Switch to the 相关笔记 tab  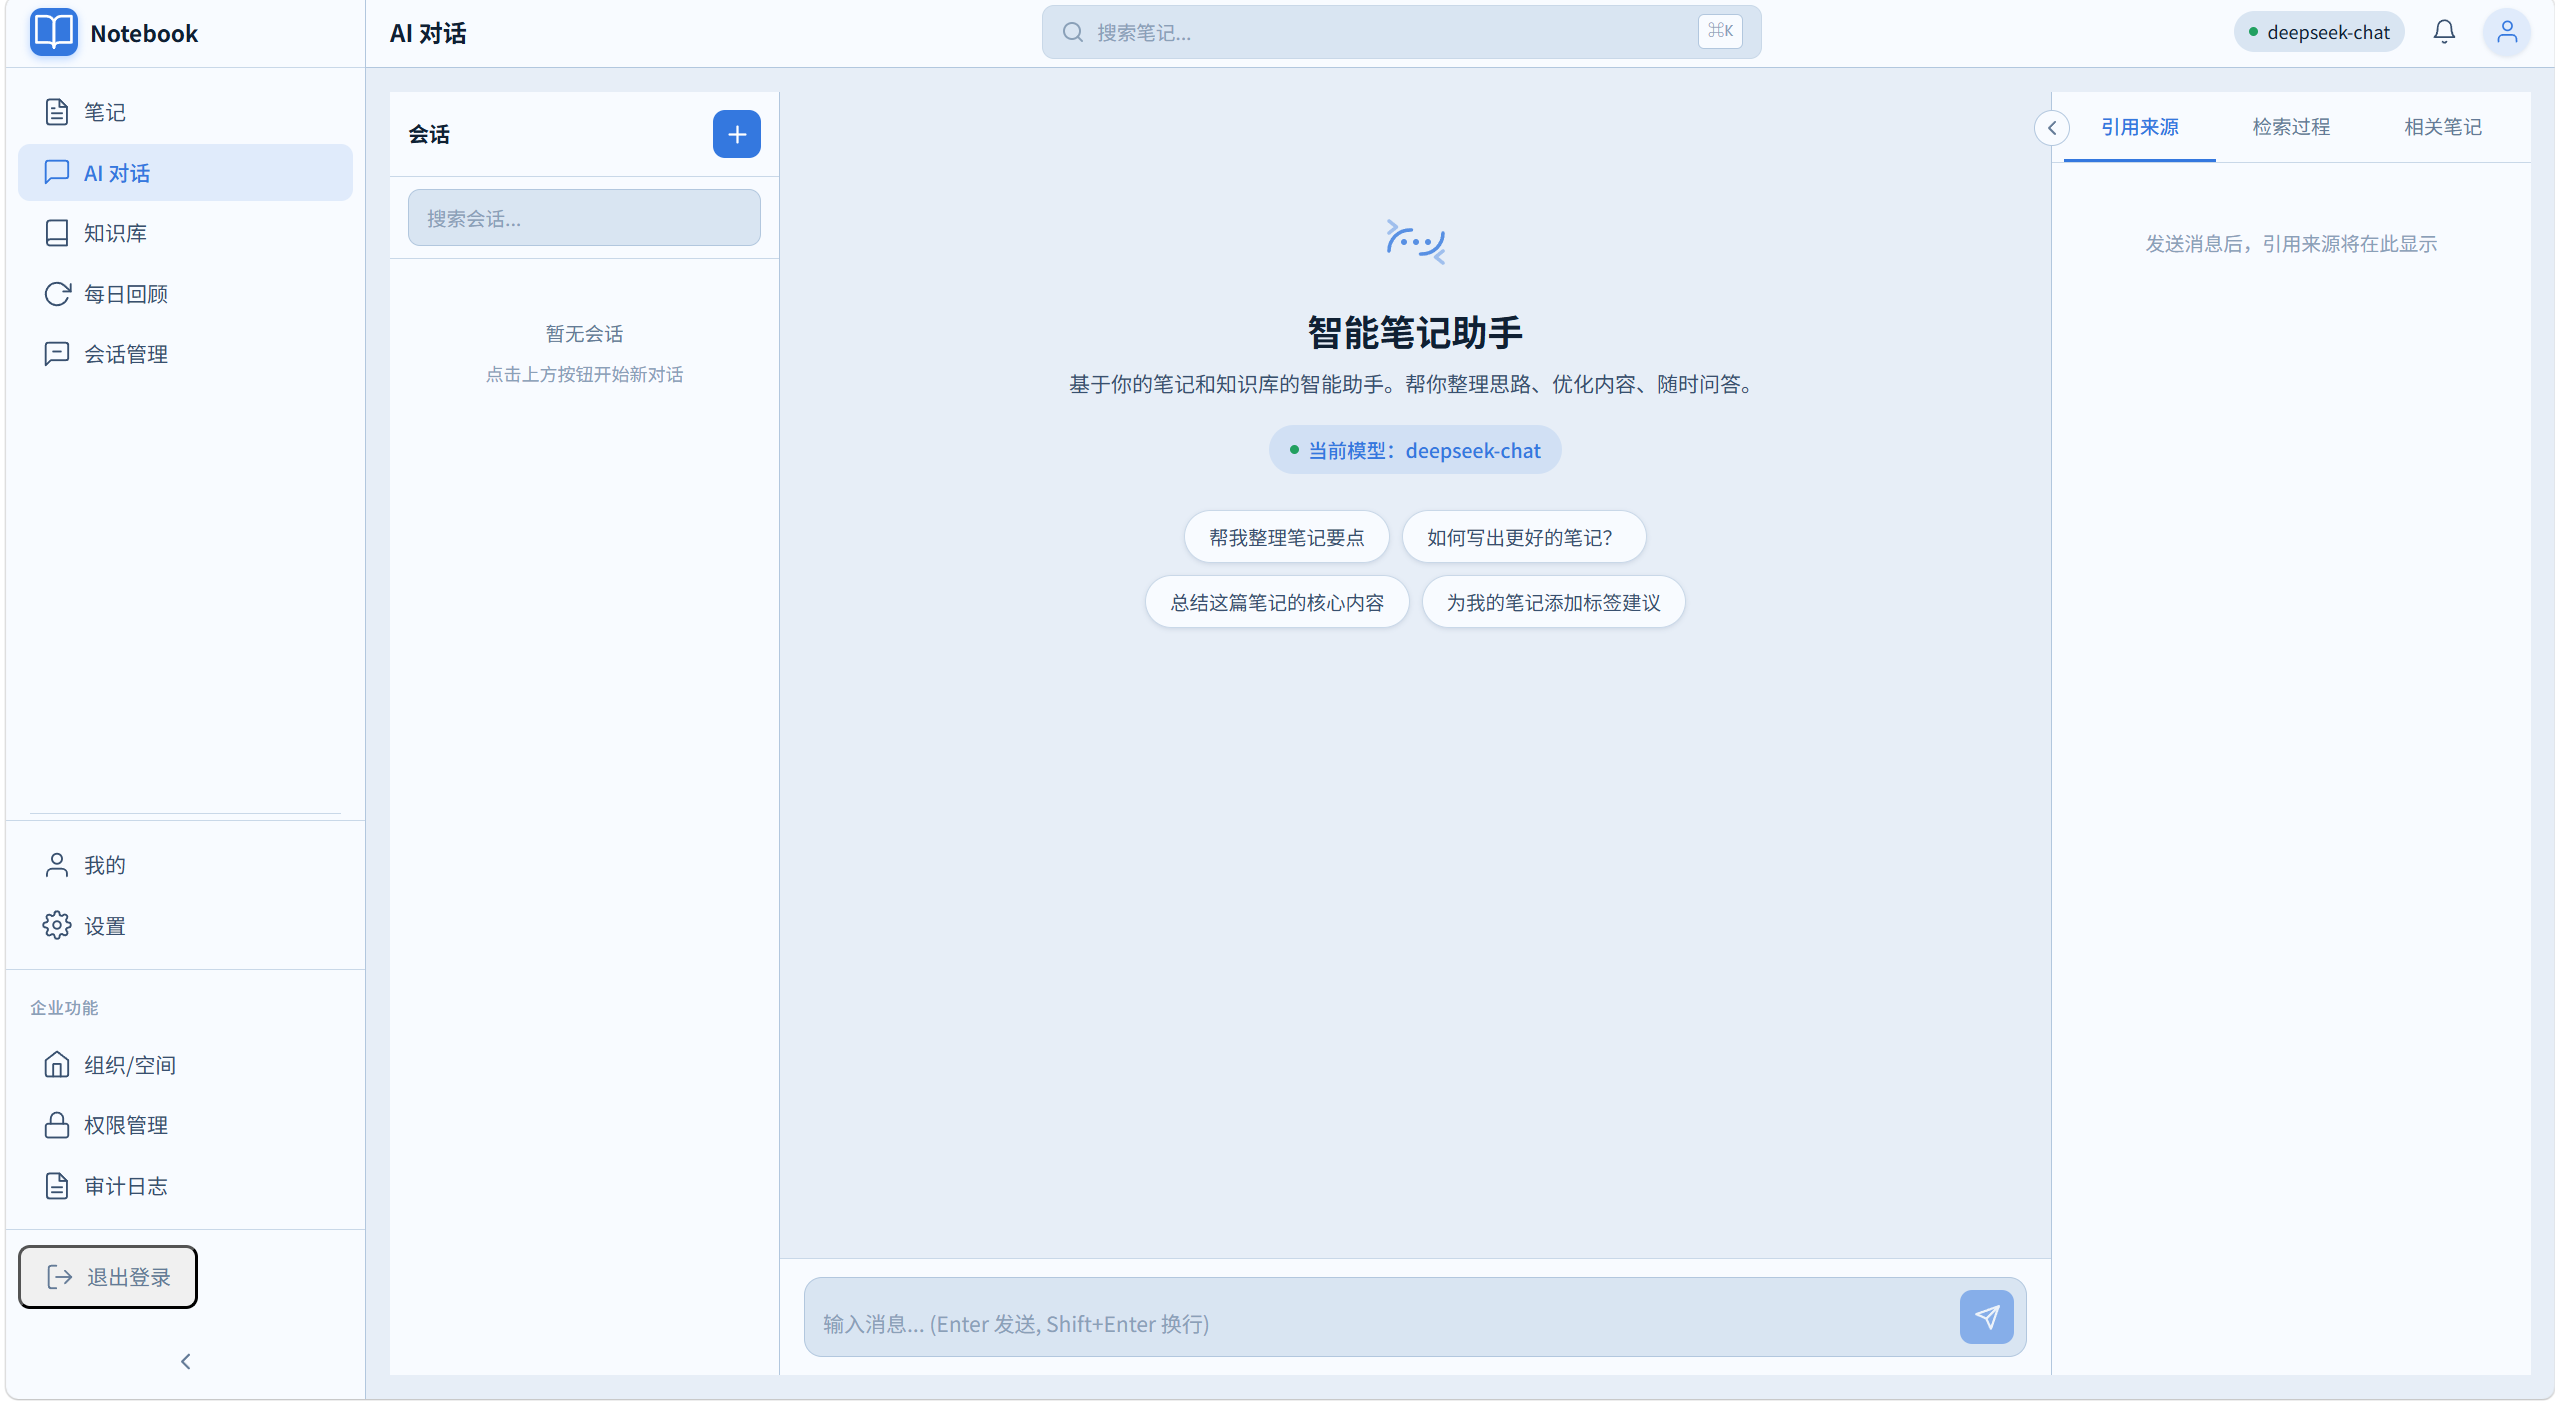click(x=2442, y=127)
